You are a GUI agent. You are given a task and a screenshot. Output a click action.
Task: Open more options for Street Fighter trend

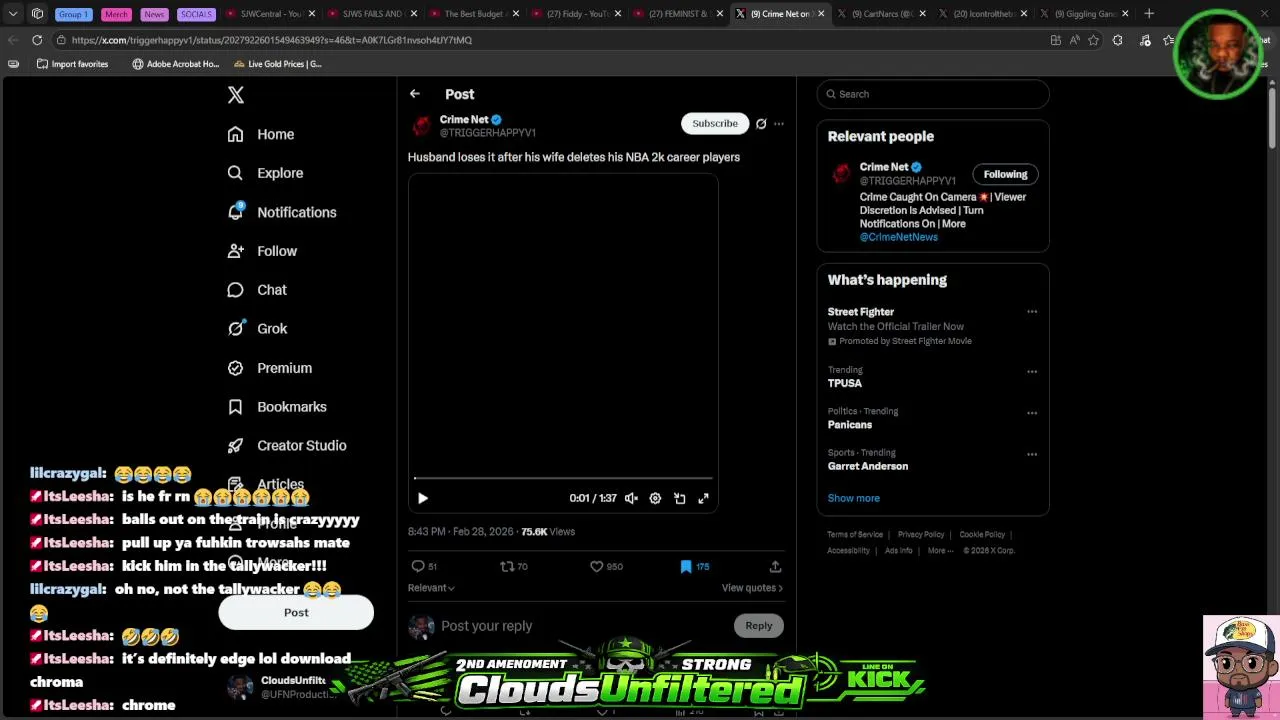click(x=1032, y=312)
